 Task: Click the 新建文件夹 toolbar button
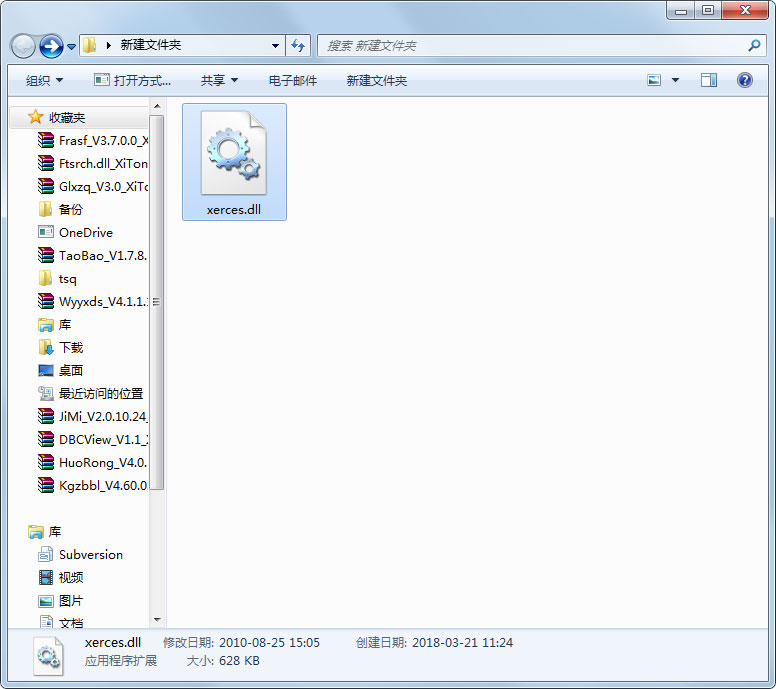(x=377, y=80)
